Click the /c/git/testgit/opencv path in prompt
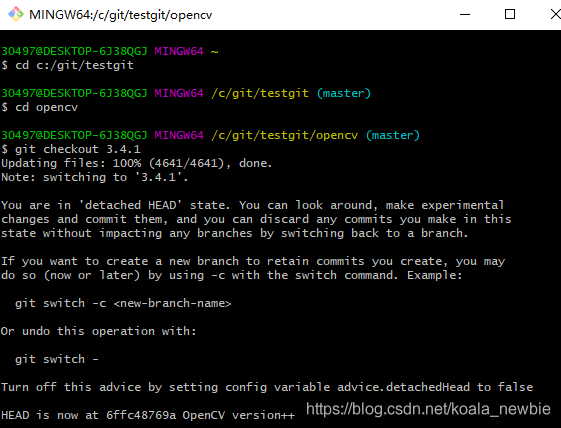The image size is (561, 428). 284,135
